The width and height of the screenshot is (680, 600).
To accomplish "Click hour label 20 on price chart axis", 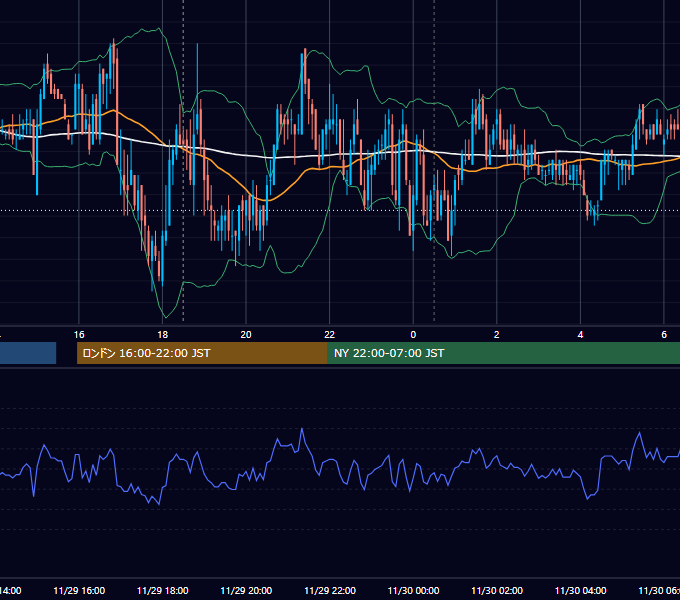I will pos(246,335).
